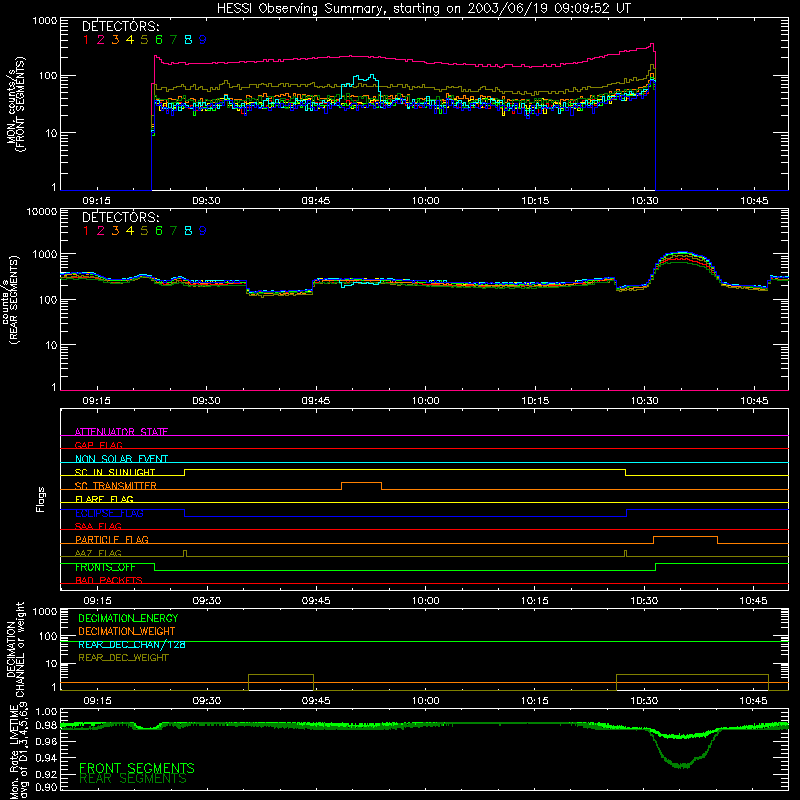
Task: Click the SAA_FLAG label
Action: pos(98,526)
